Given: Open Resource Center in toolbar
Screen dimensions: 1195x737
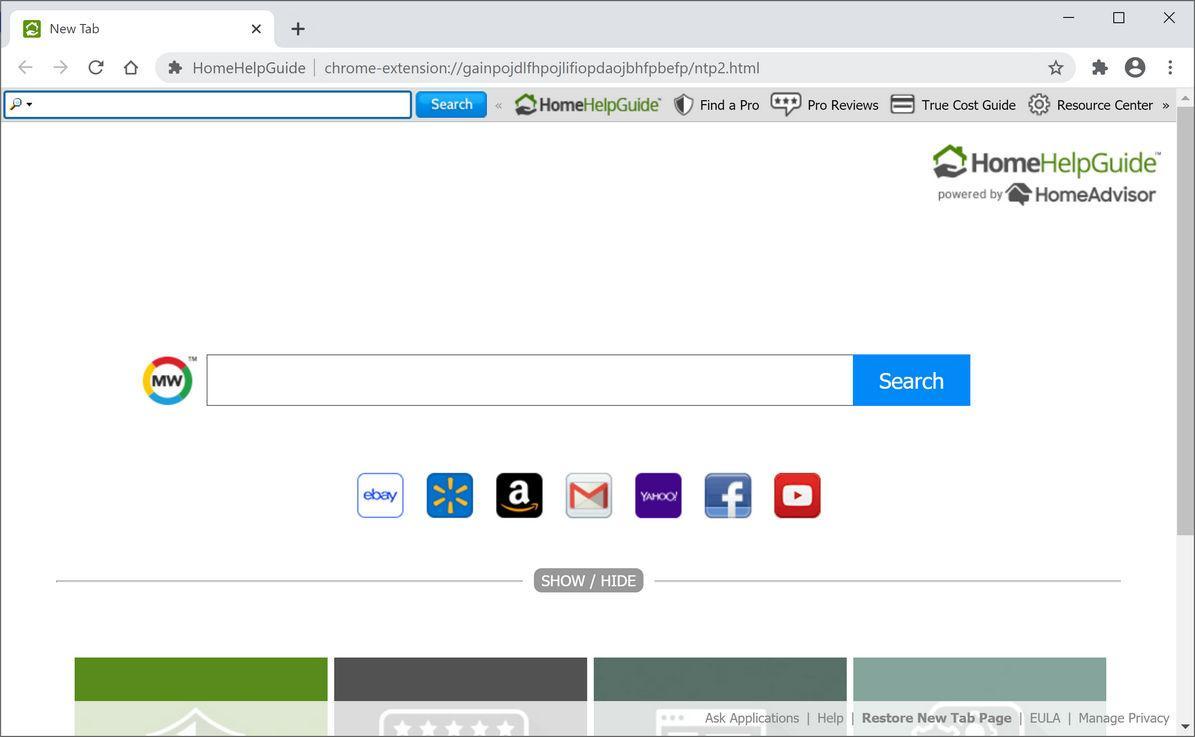Looking at the screenshot, I should point(1091,104).
